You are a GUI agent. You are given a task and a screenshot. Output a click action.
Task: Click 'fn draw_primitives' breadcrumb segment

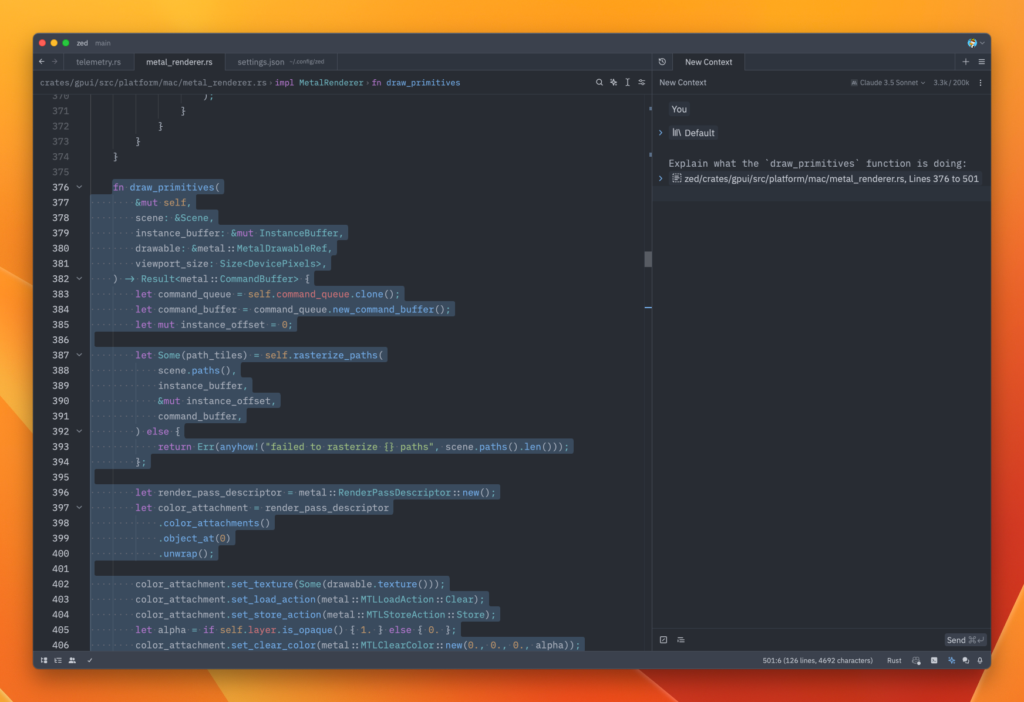click(416, 82)
